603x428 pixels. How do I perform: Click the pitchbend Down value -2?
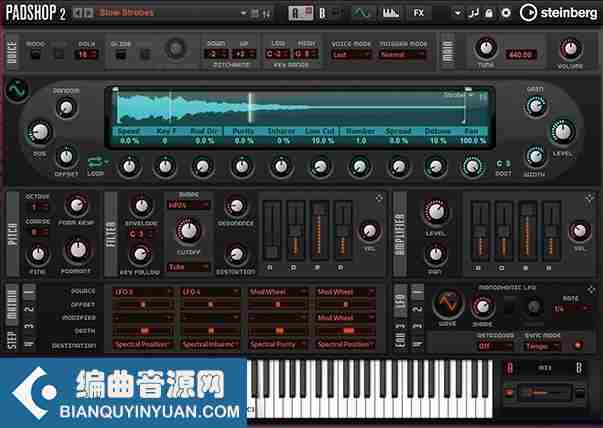click(x=216, y=54)
